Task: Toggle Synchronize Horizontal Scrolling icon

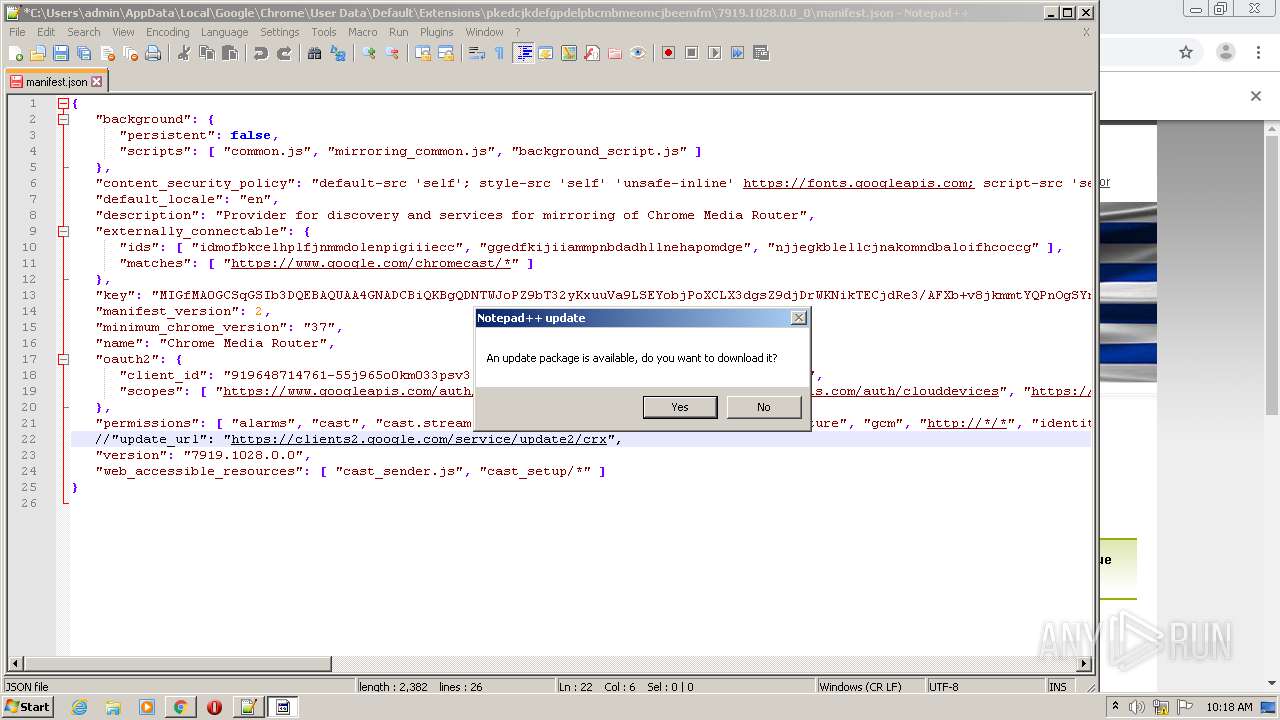Action: click(446, 53)
